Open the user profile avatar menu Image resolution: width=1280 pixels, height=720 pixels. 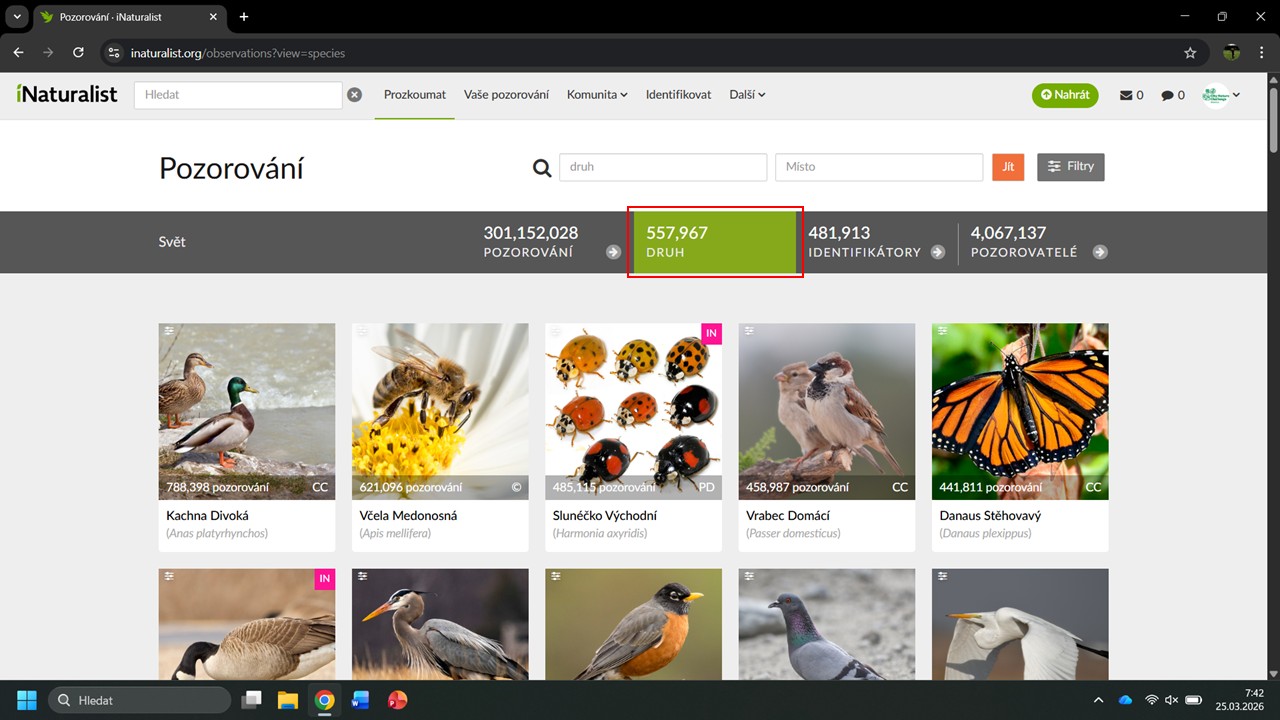[x=1221, y=95]
